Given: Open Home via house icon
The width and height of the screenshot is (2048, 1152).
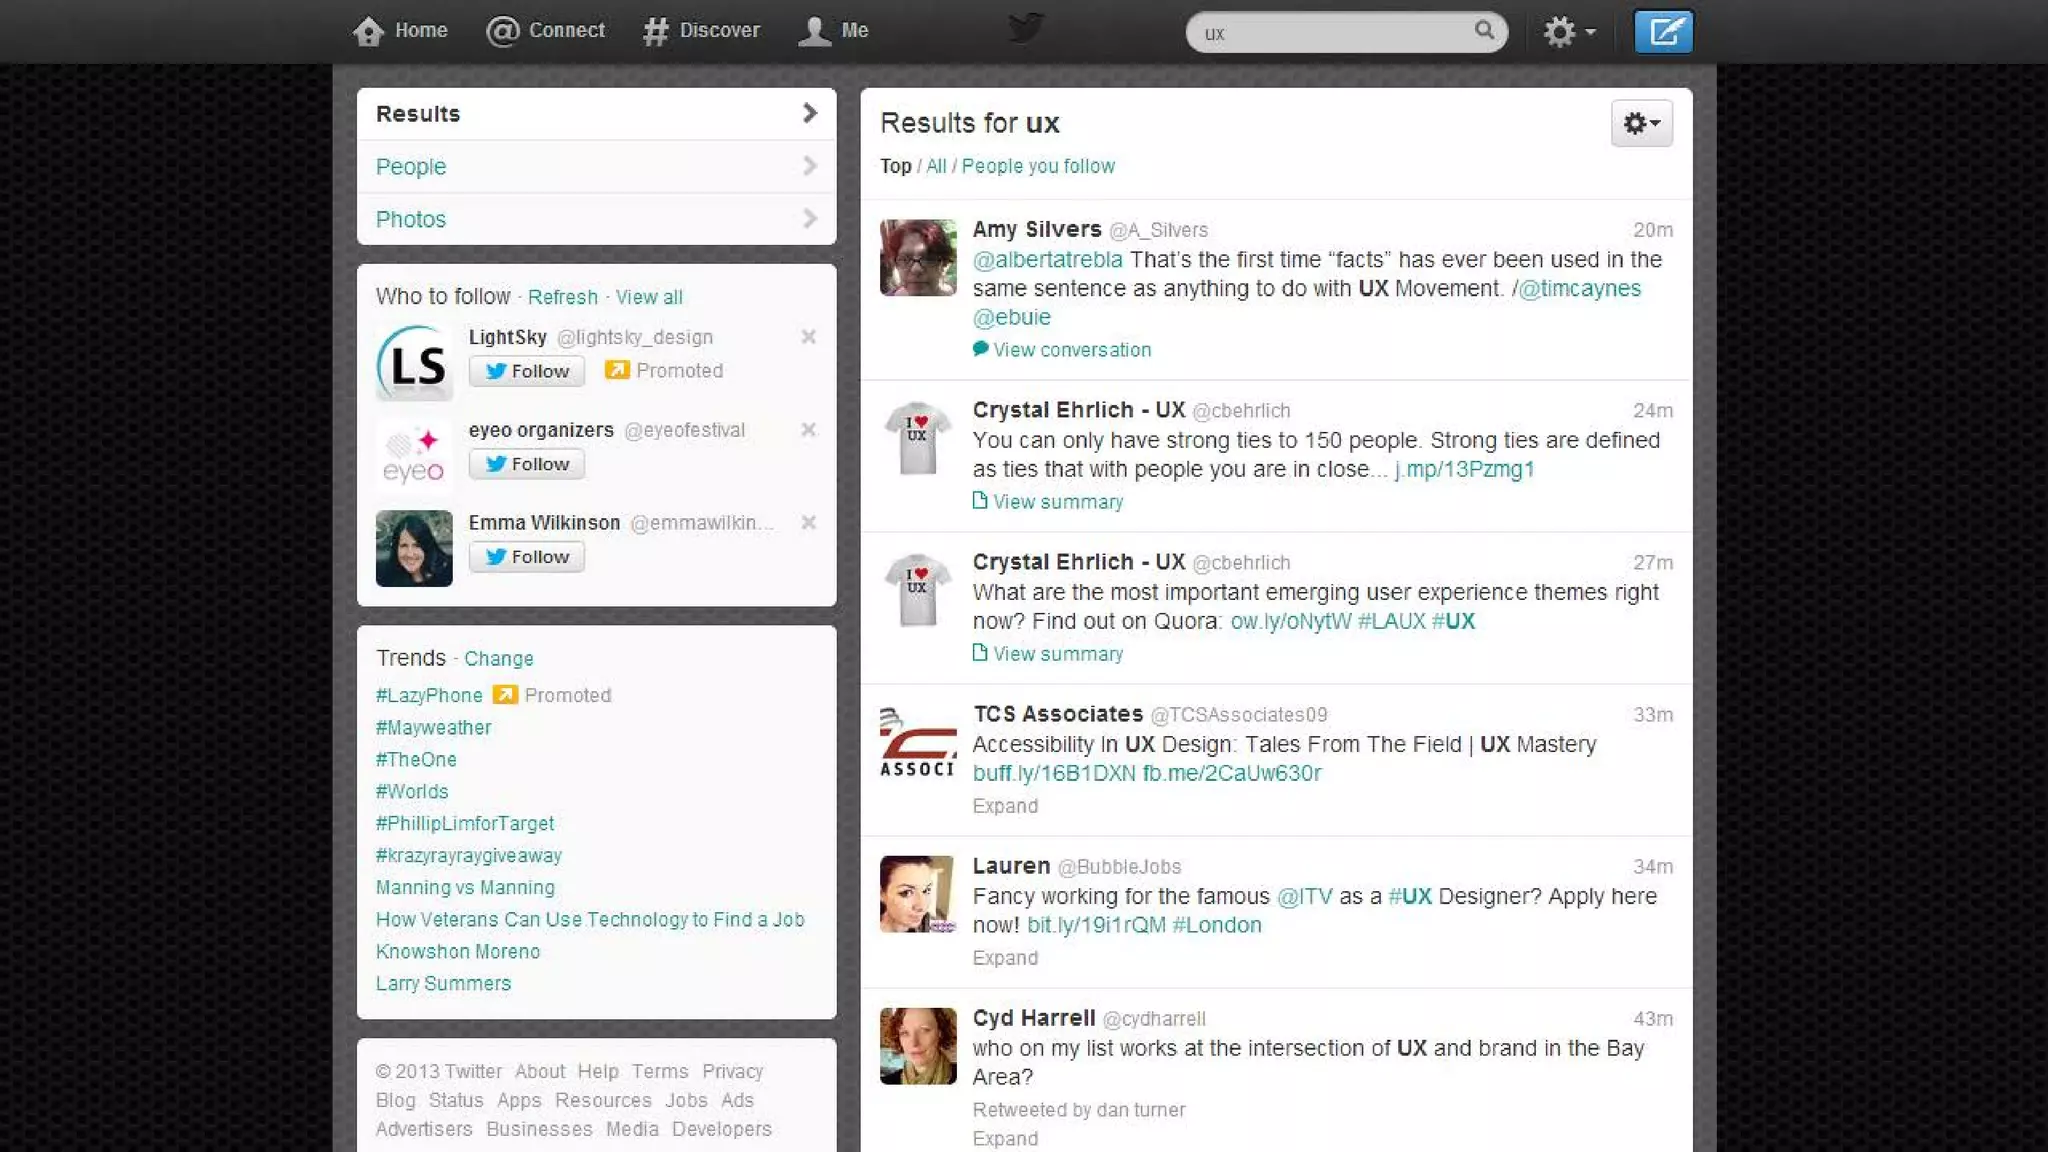Looking at the screenshot, I should 369,31.
